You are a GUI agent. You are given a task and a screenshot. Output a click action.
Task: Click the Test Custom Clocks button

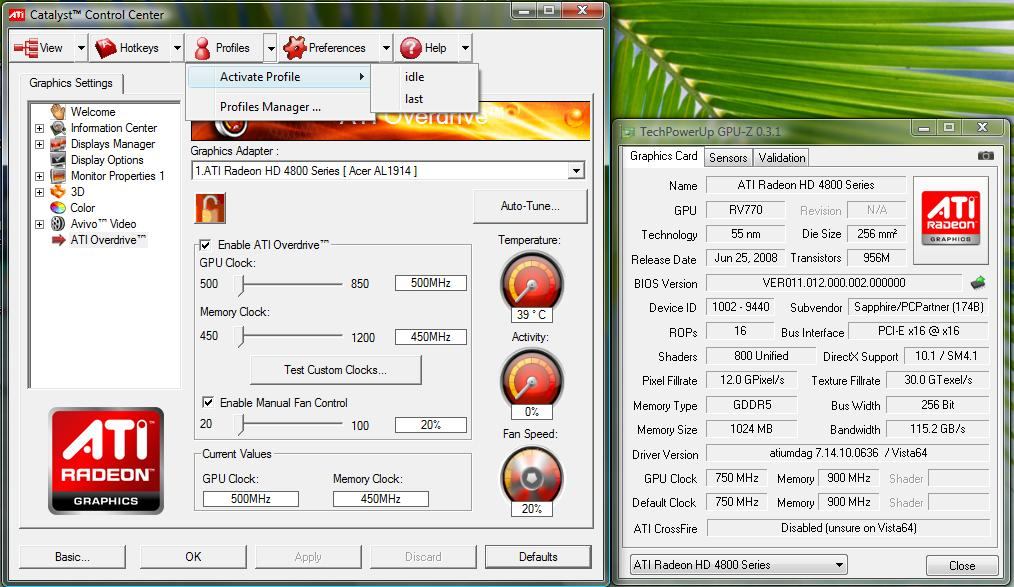pyautogui.click(x=336, y=370)
